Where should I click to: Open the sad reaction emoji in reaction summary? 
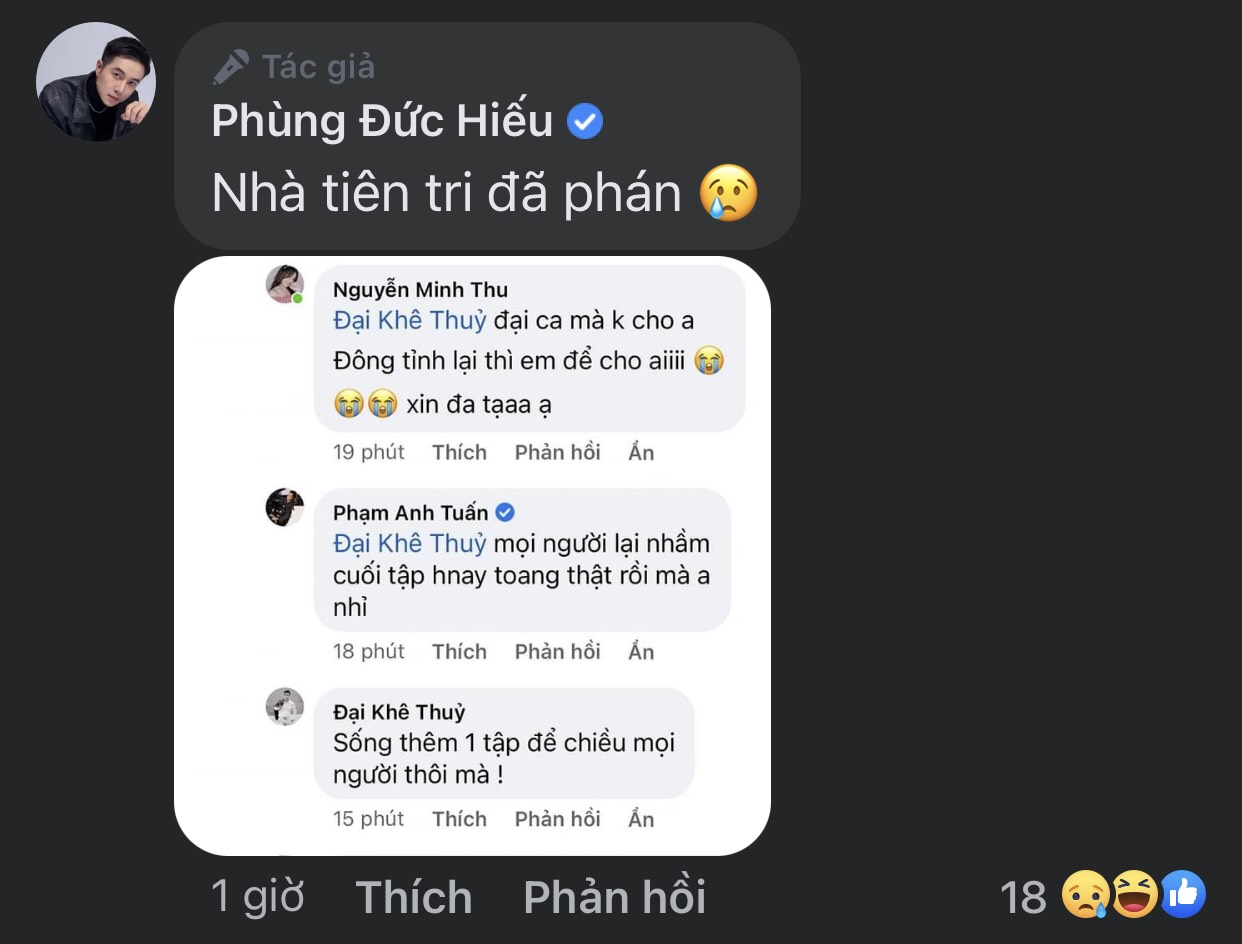[x=1086, y=895]
